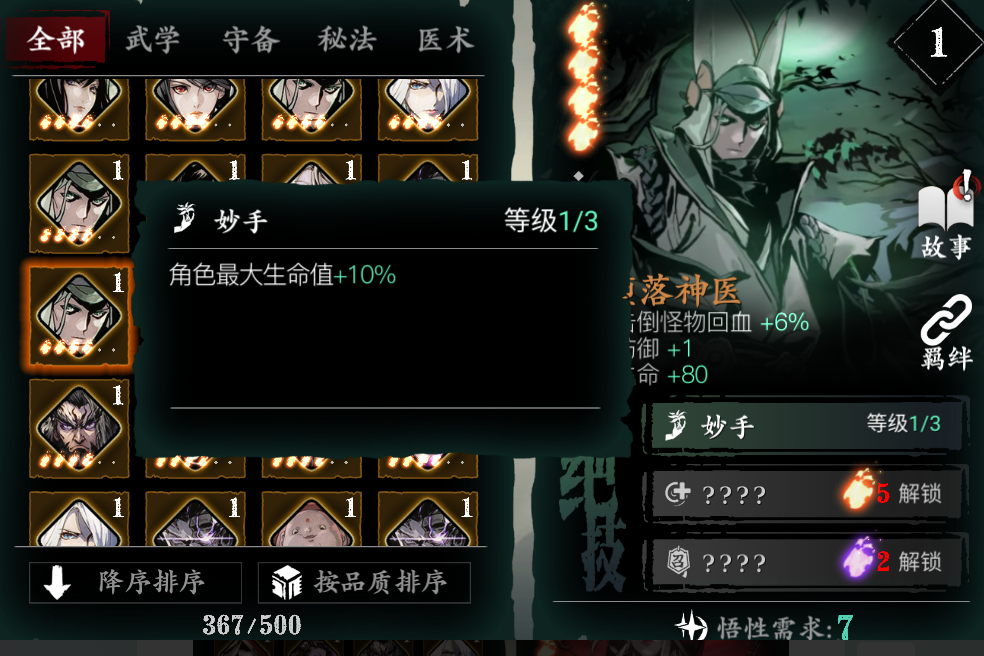Toggle 按品质排序 sort by quality
Screen dimensions: 984x656
pos(364,583)
